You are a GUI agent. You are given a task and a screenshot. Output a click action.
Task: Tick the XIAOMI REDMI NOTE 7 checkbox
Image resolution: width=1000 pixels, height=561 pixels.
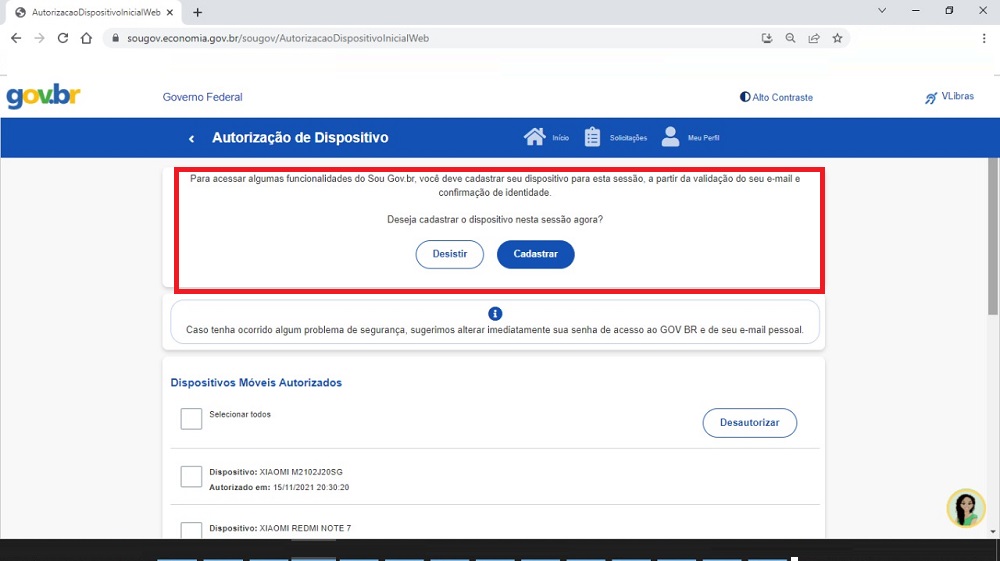point(191,529)
